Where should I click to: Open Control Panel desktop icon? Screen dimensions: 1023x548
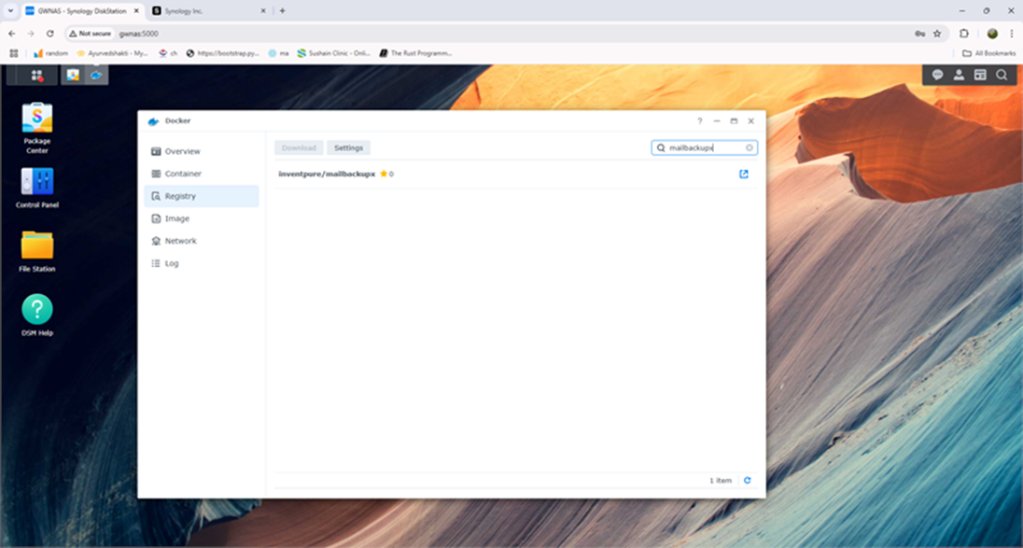pos(37,188)
